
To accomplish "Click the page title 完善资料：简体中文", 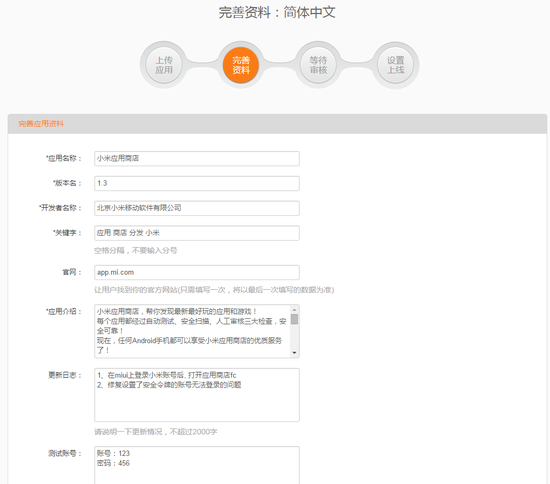I will [277, 12].
